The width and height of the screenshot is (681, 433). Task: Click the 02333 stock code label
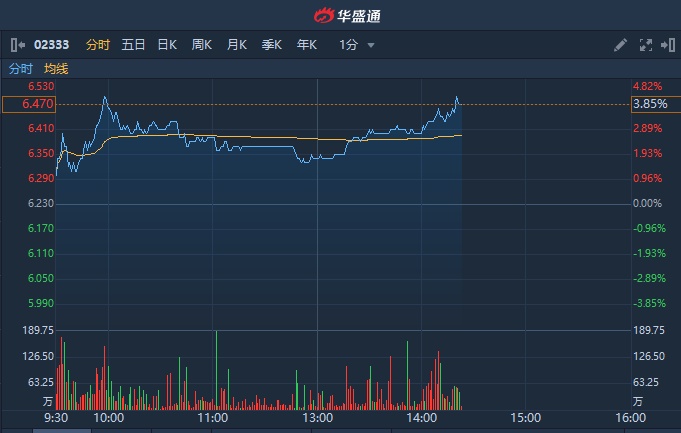point(49,45)
